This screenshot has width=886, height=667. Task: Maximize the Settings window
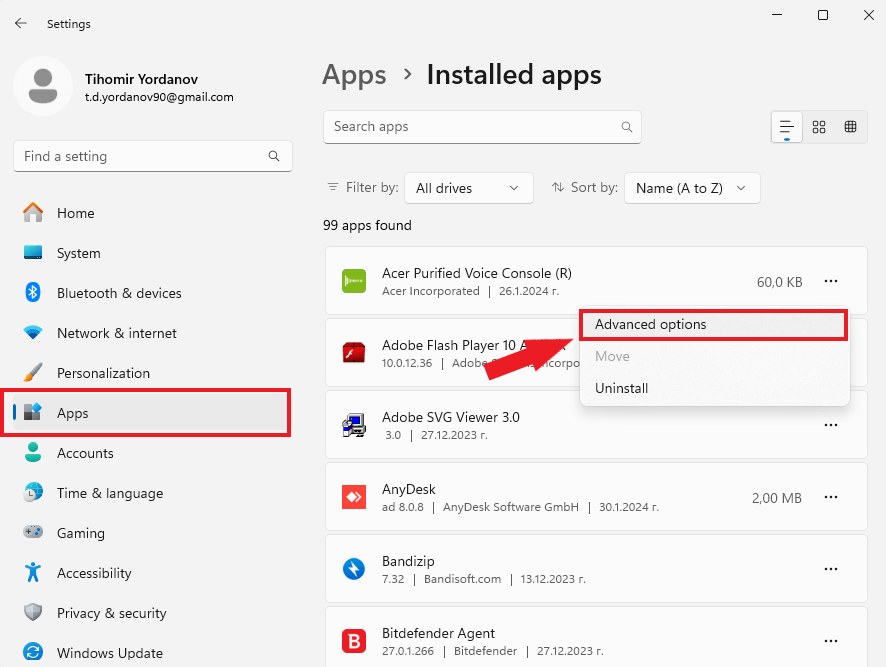click(823, 15)
